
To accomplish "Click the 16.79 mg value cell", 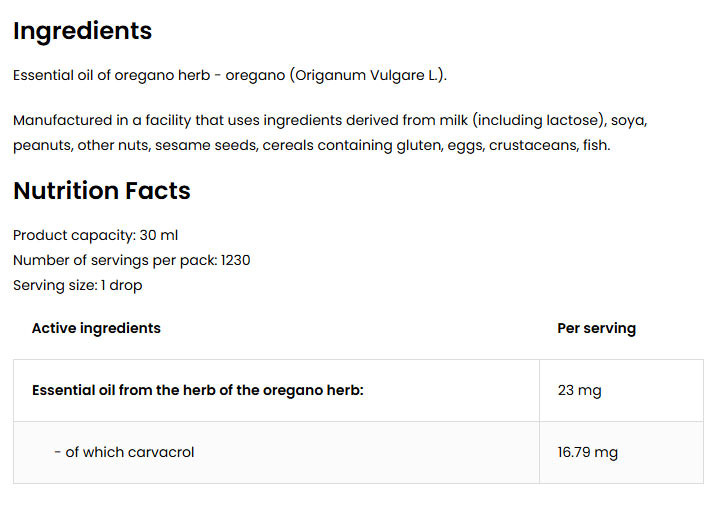I will [587, 452].
